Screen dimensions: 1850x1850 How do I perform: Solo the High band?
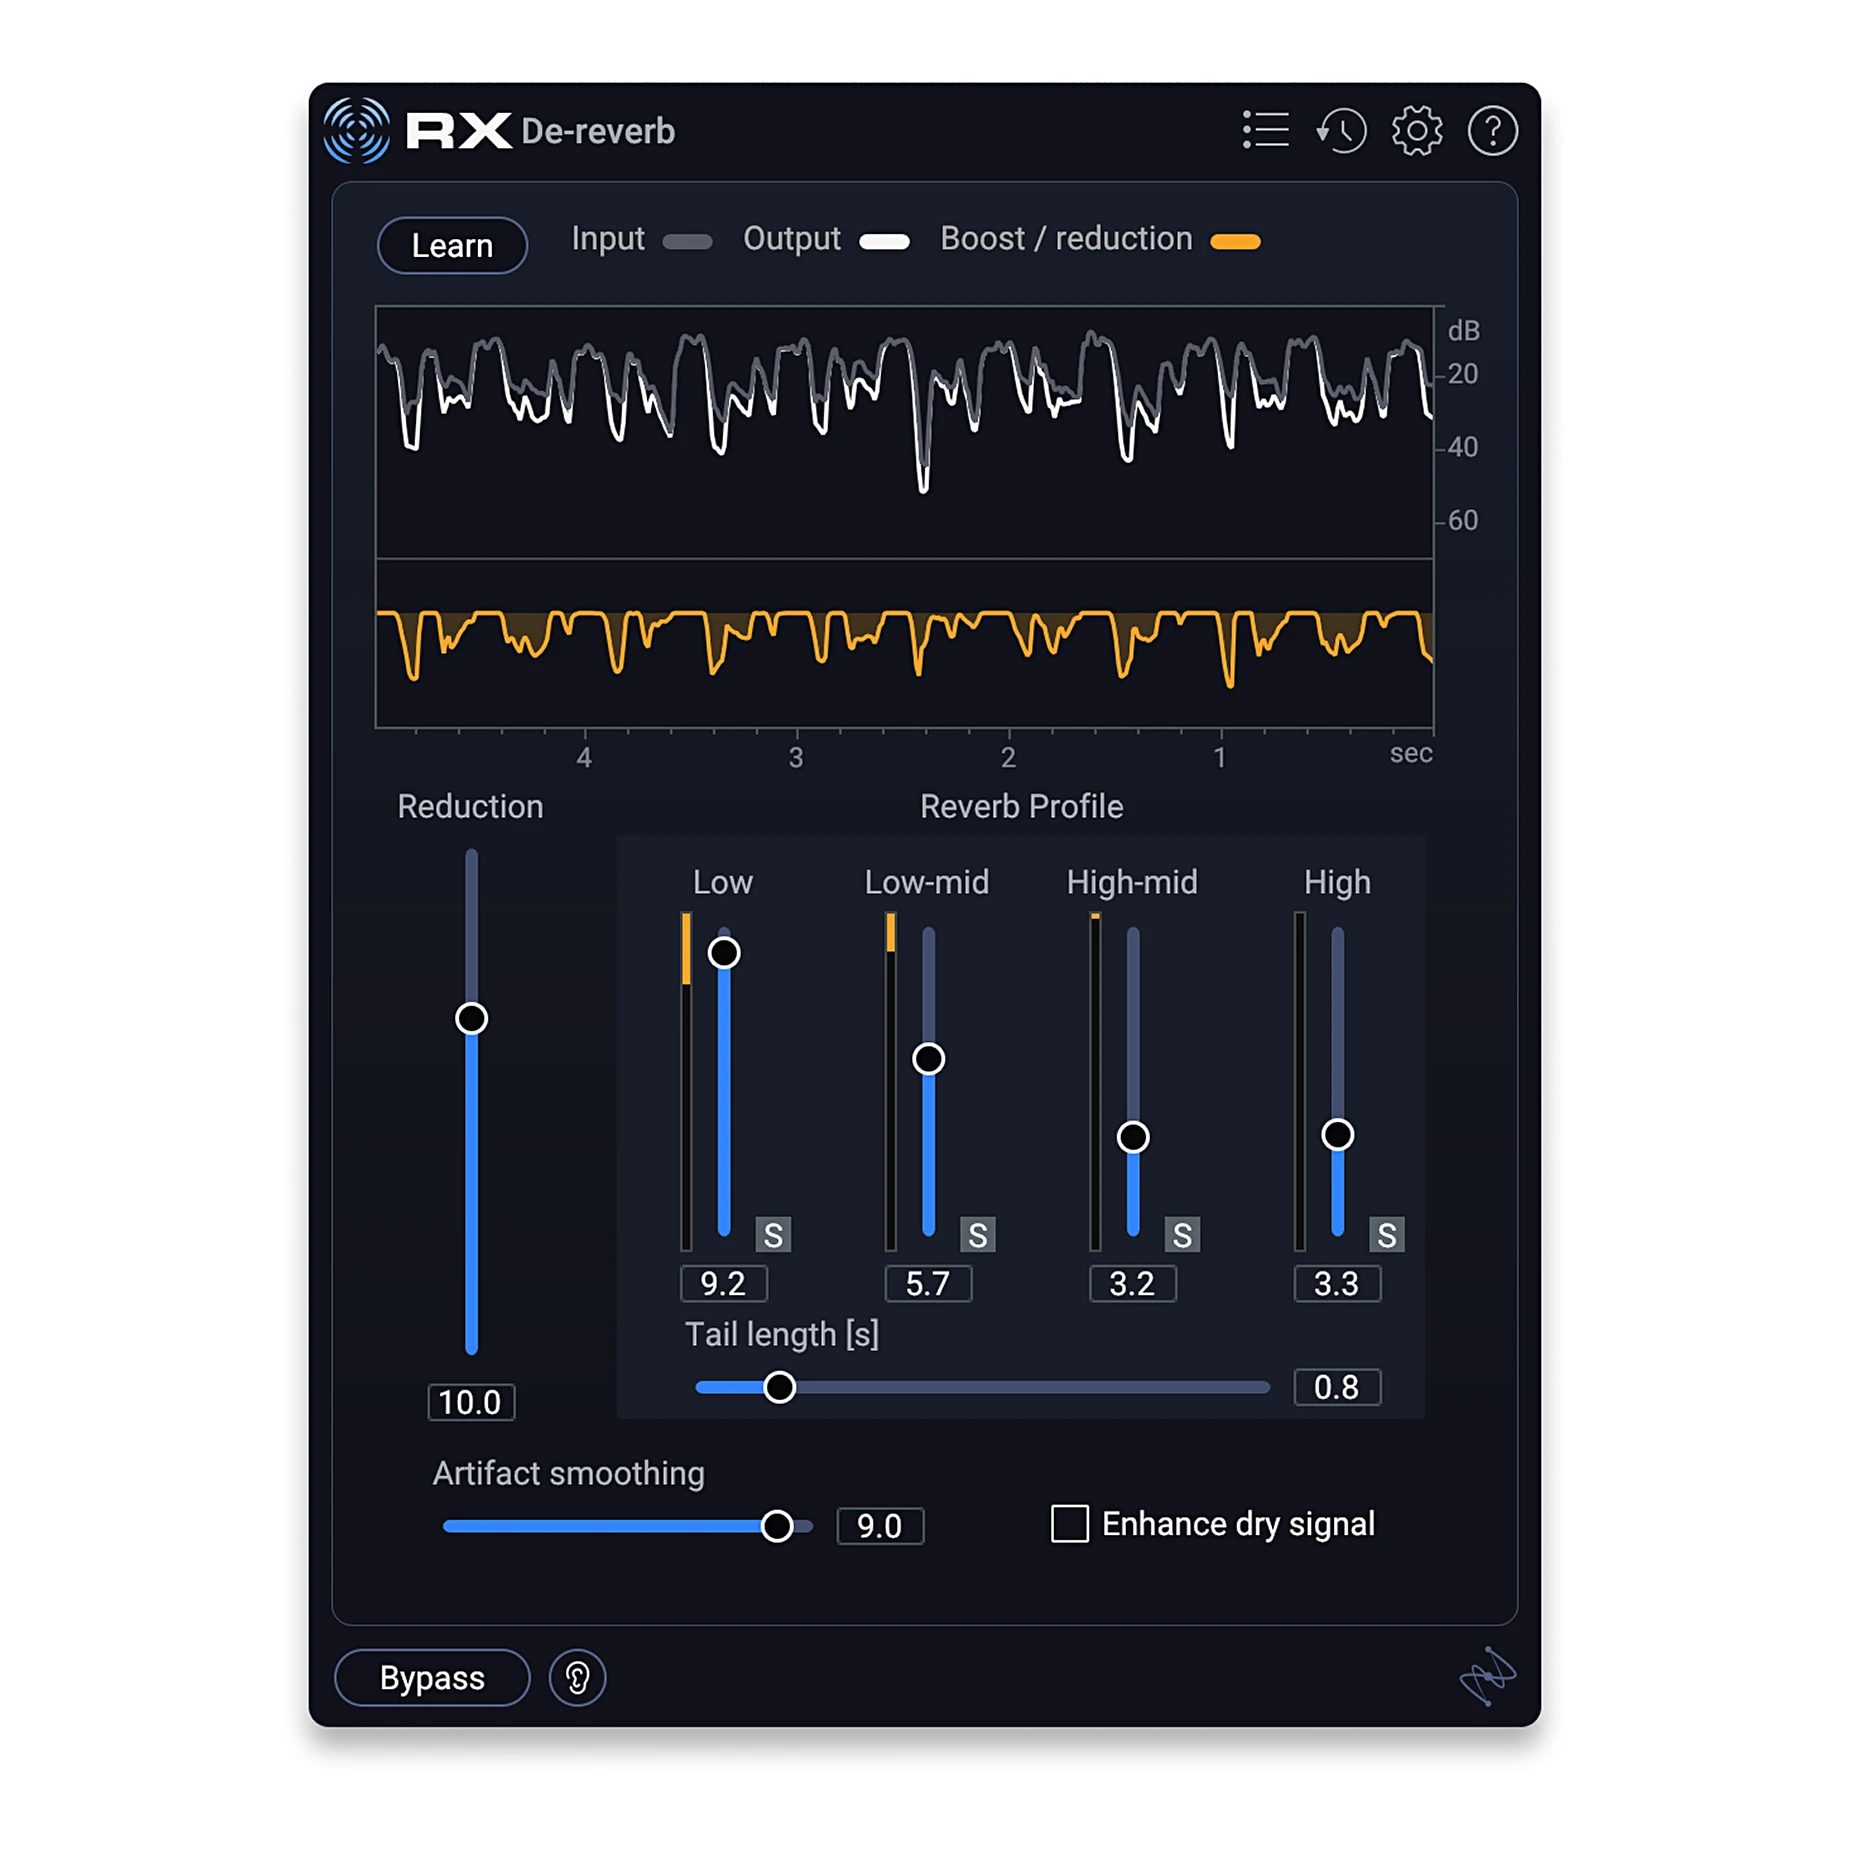coord(1387,1235)
